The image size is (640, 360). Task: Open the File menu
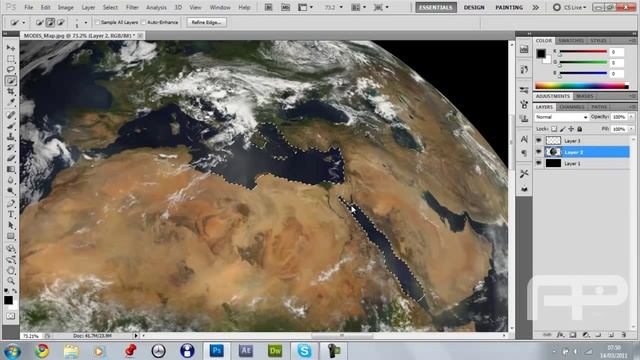[x=29, y=7]
